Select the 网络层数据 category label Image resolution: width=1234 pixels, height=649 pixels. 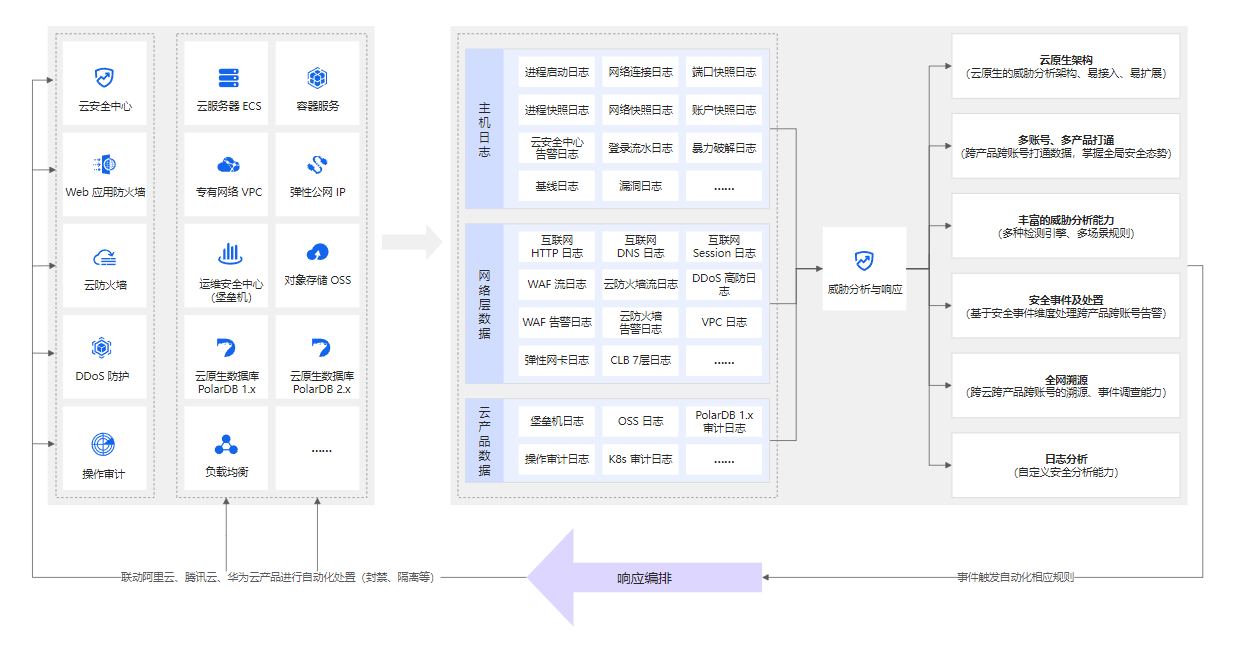click(485, 304)
